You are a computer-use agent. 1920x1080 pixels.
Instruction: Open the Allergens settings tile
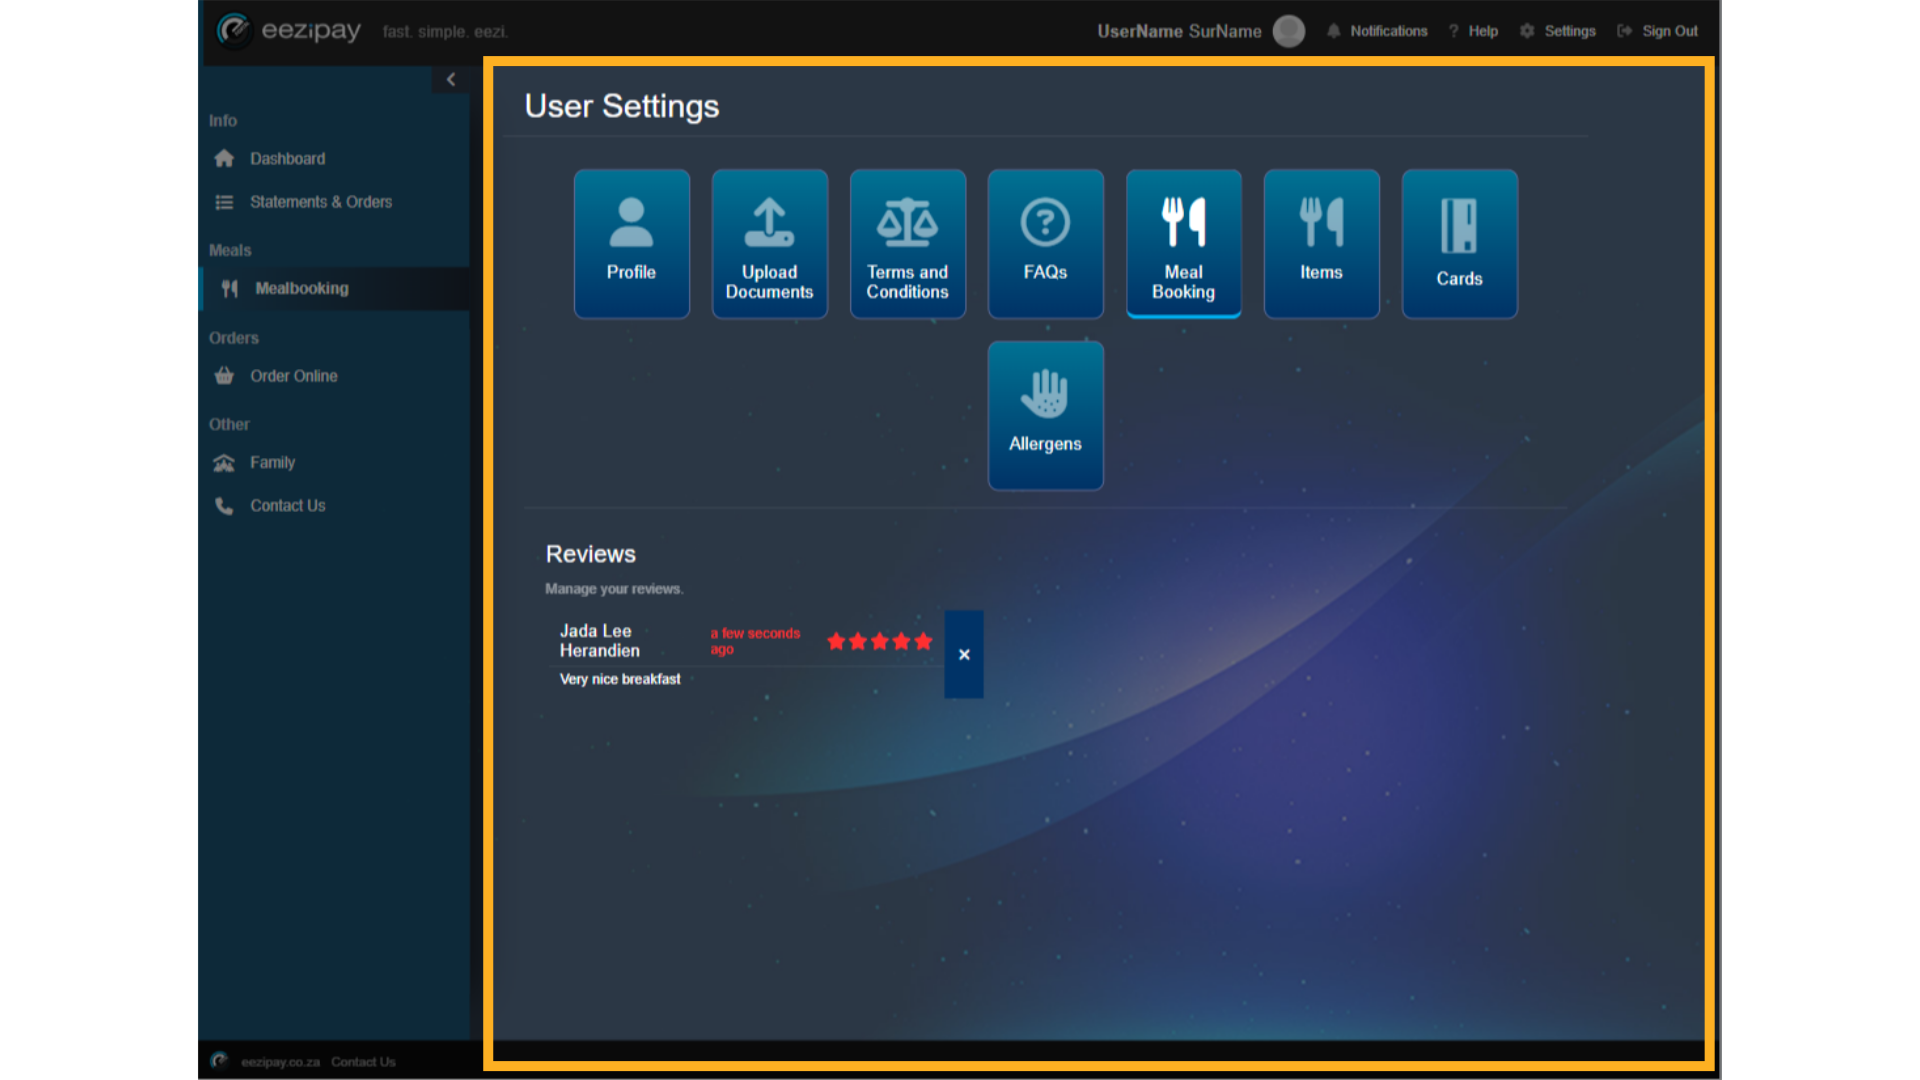coord(1045,415)
